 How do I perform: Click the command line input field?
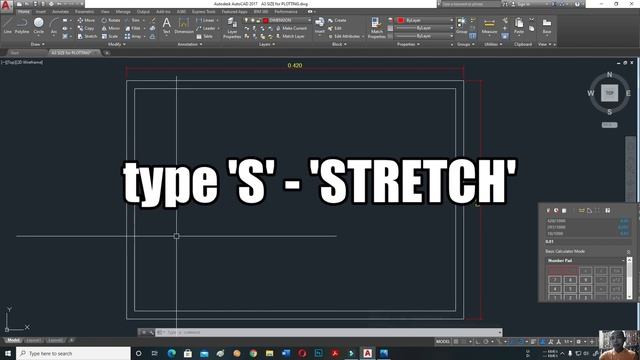(x=328, y=332)
